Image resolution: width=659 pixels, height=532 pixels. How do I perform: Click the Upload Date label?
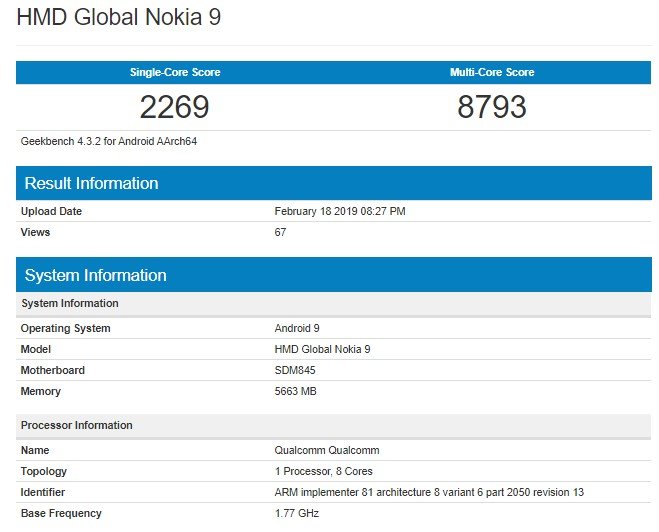(51, 211)
